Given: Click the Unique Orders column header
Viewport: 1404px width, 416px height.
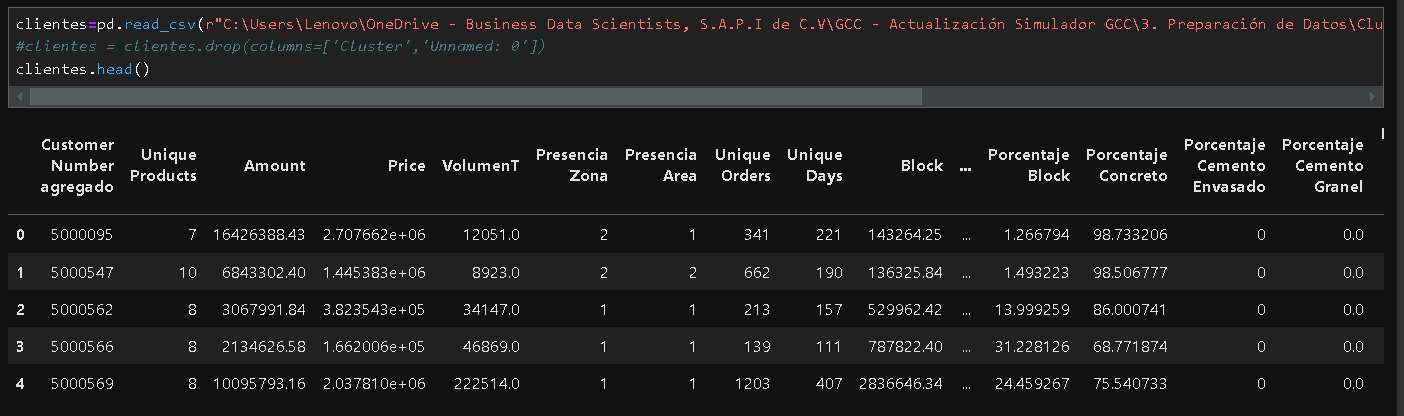Looking at the screenshot, I should pyautogui.click(x=742, y=165).
